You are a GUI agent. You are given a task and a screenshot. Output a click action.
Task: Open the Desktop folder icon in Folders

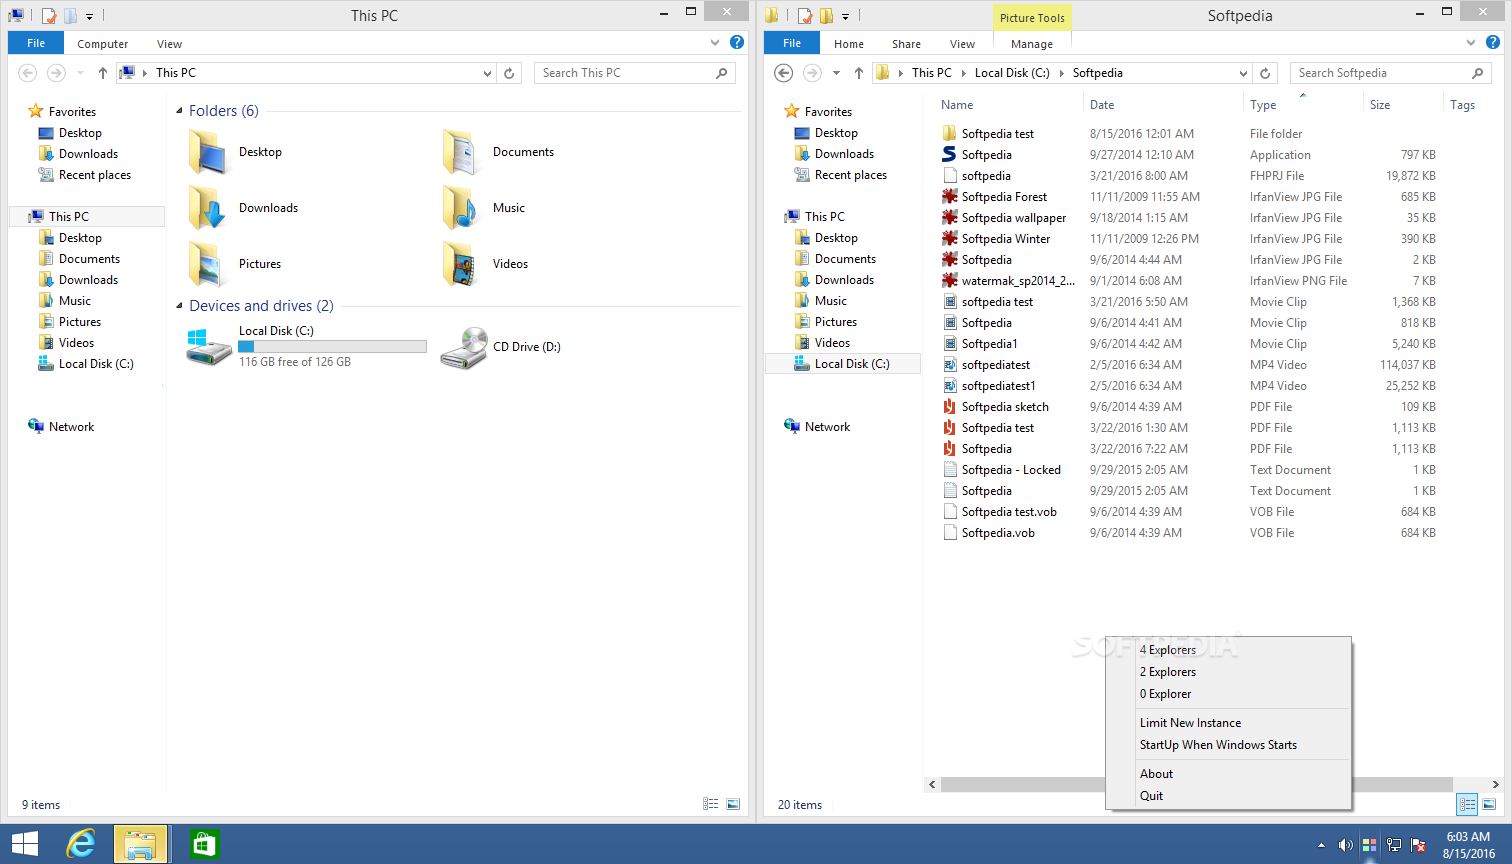pyautogui.click(x=207, y=152)
